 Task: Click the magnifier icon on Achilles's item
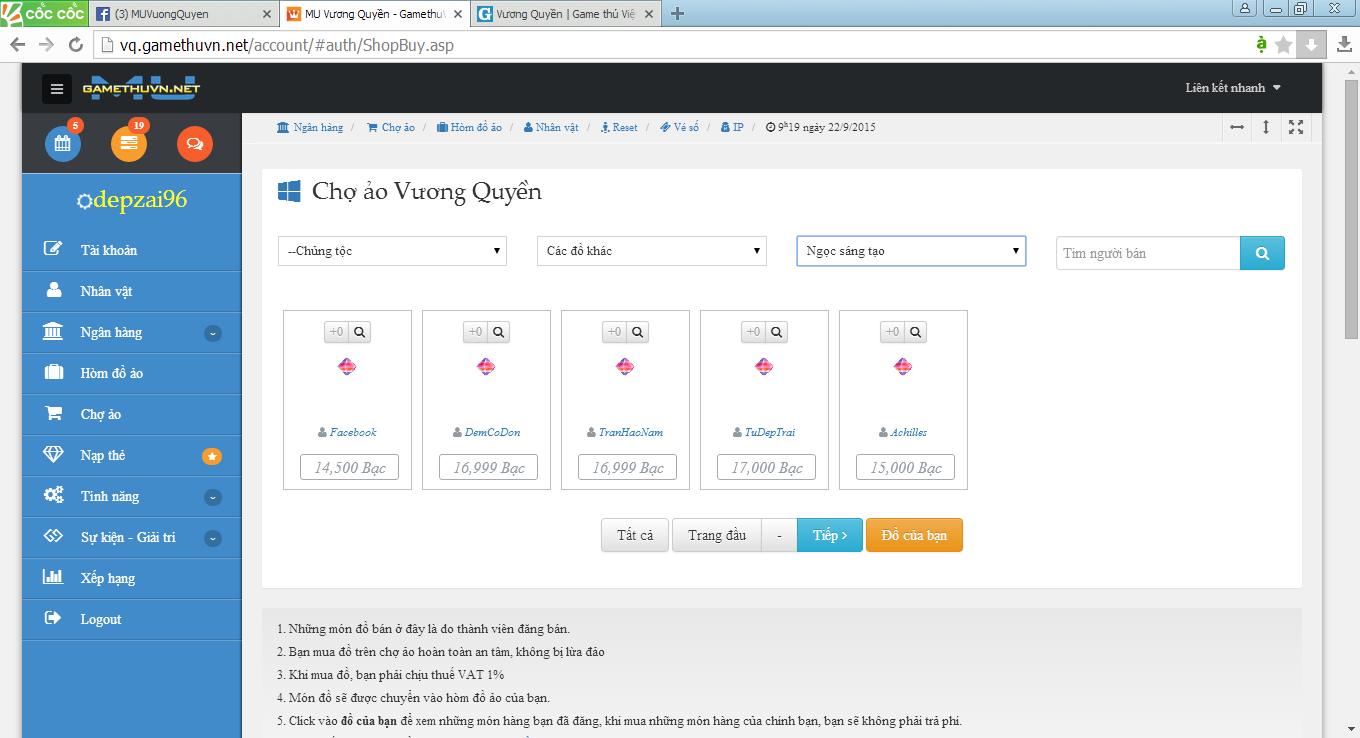pos(916,332)
